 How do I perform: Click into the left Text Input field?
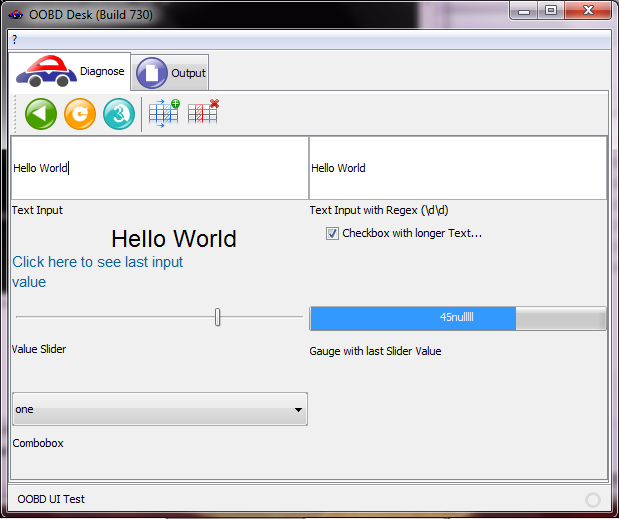point(159,168)
